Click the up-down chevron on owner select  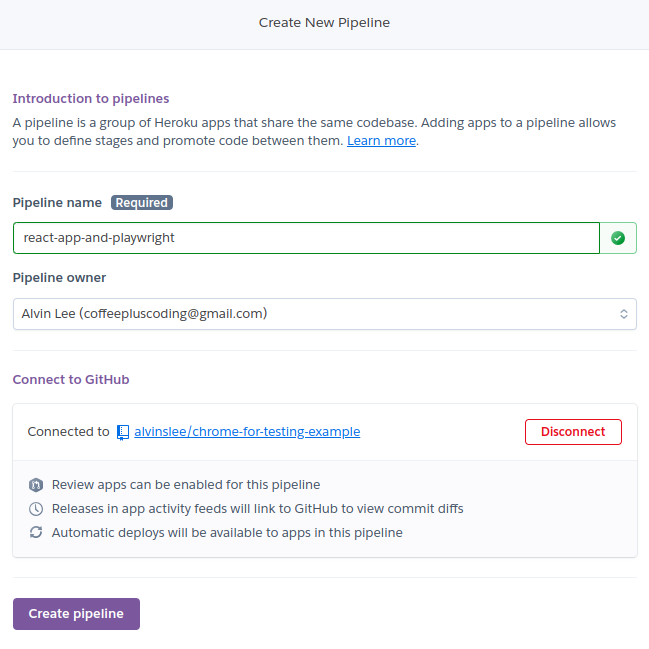[623, 314]
